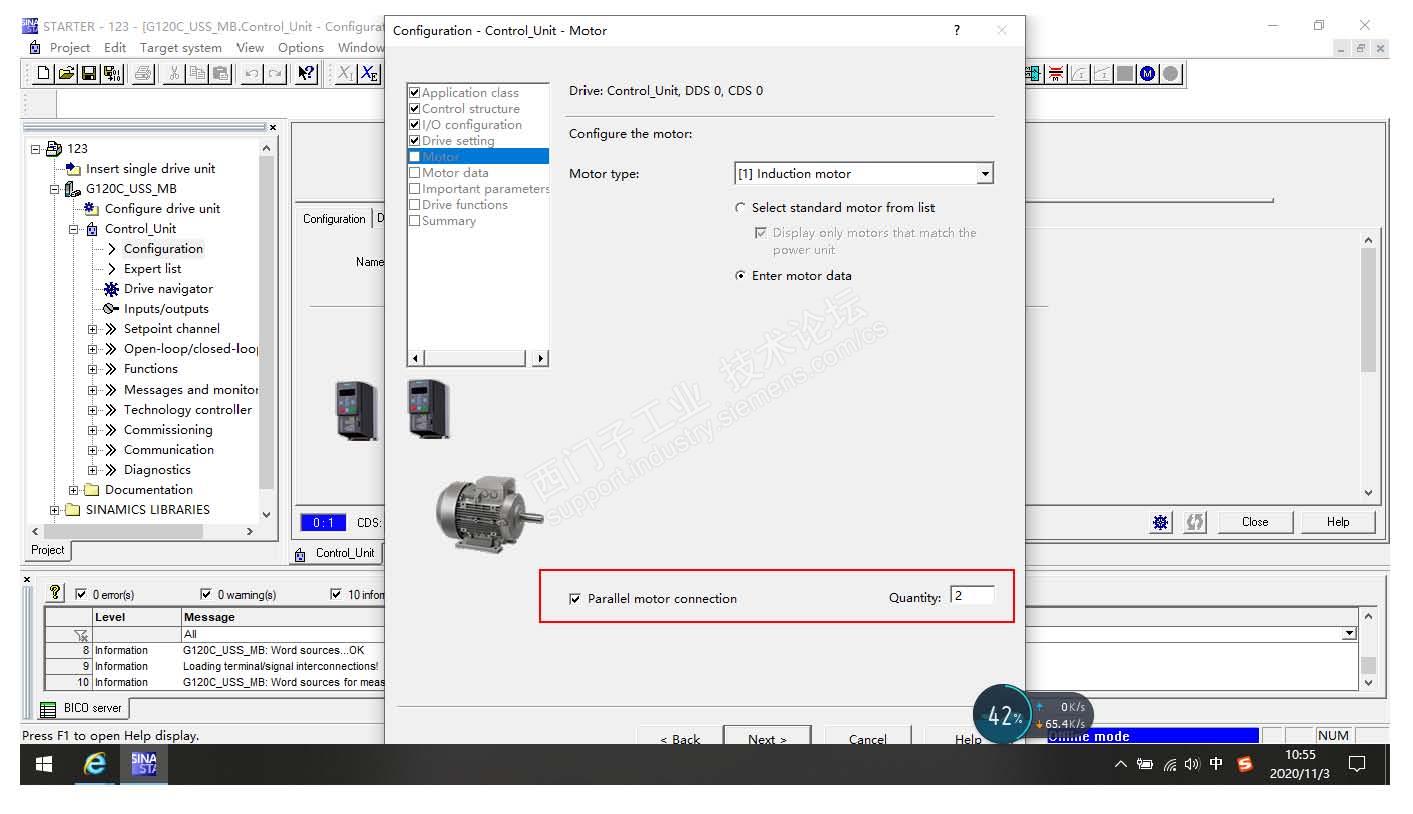The image size is (1413, 814).
Task: Click the wizard step list horizontal scrollbar
Action: (x=478, y=358)
